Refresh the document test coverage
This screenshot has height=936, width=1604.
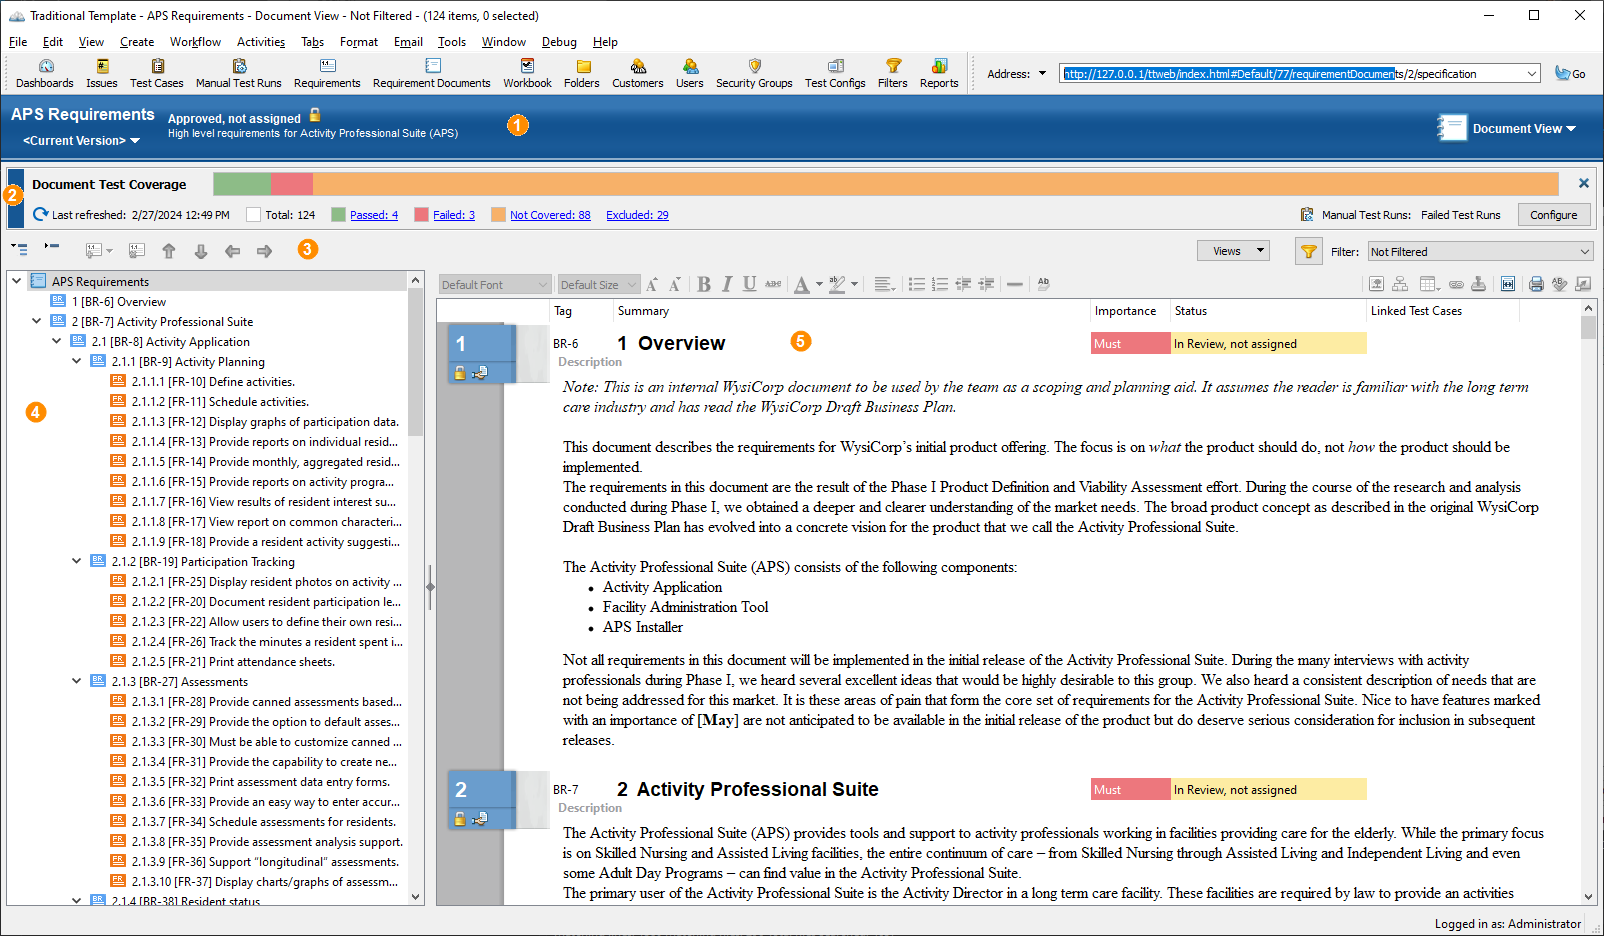coord(41,214)
